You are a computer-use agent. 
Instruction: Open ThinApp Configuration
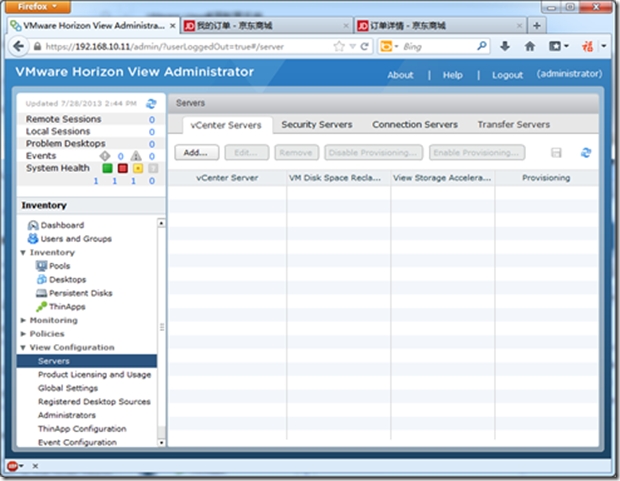click(x=82, y=429)
